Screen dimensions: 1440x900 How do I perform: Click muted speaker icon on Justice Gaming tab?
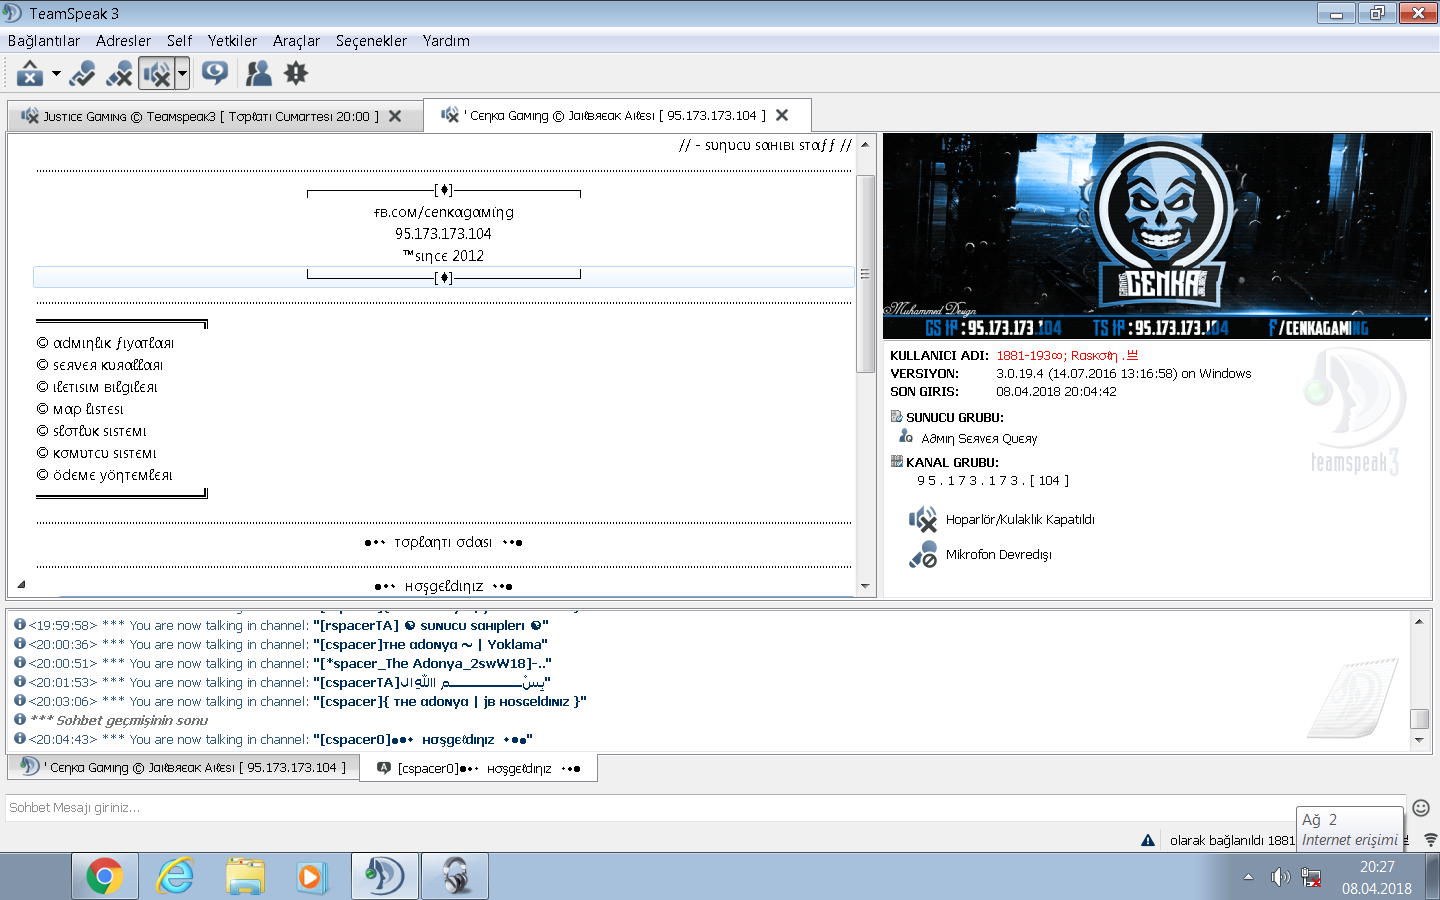pyautogui.click(x=29, y=116)
